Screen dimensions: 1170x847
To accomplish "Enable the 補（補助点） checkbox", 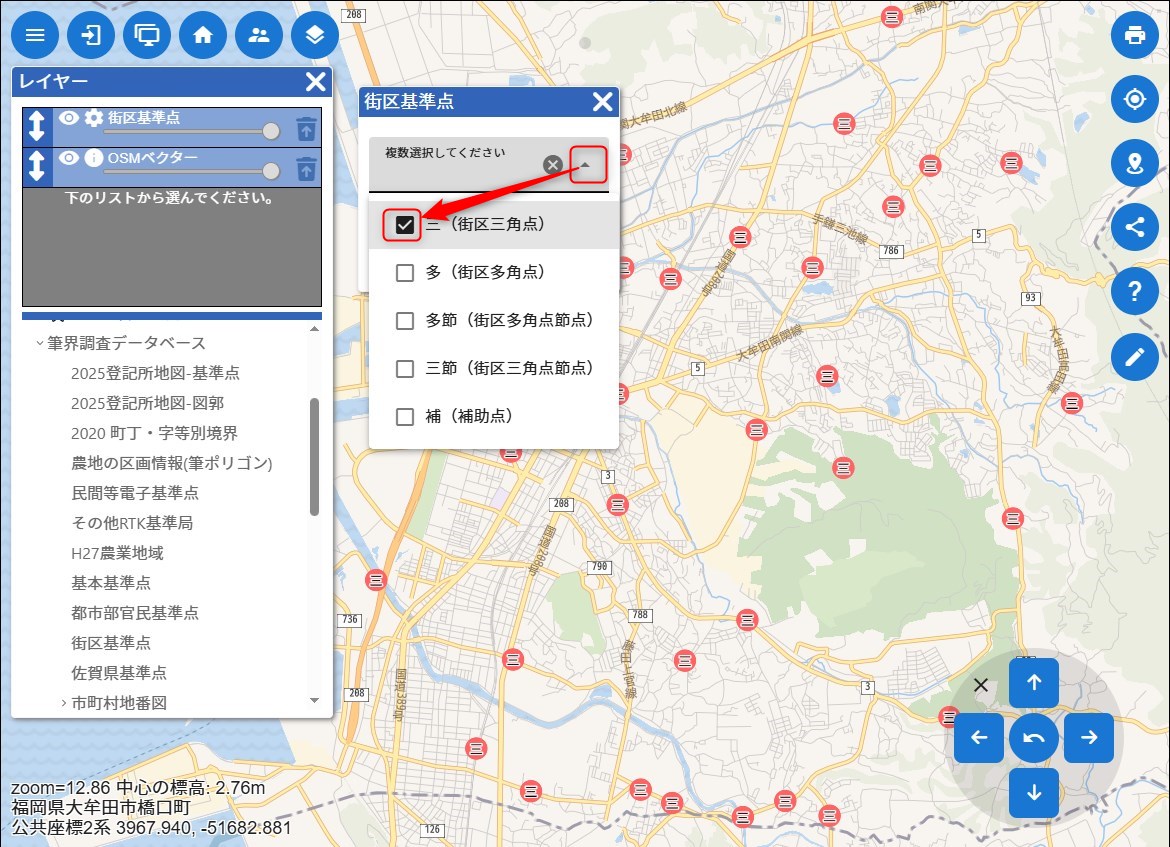I will pyautogui.click(x=405, y=417).
